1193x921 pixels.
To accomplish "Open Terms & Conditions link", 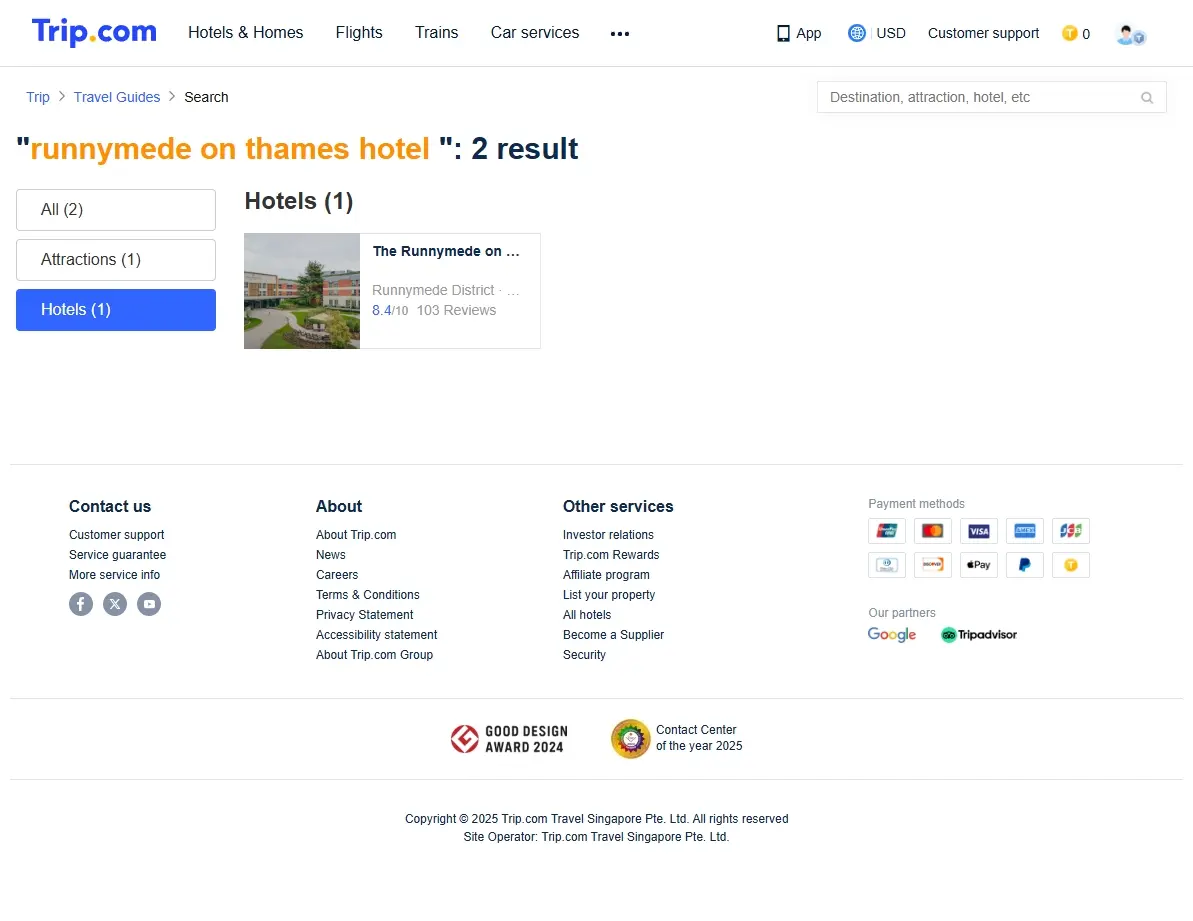I will tap(367, 595).
